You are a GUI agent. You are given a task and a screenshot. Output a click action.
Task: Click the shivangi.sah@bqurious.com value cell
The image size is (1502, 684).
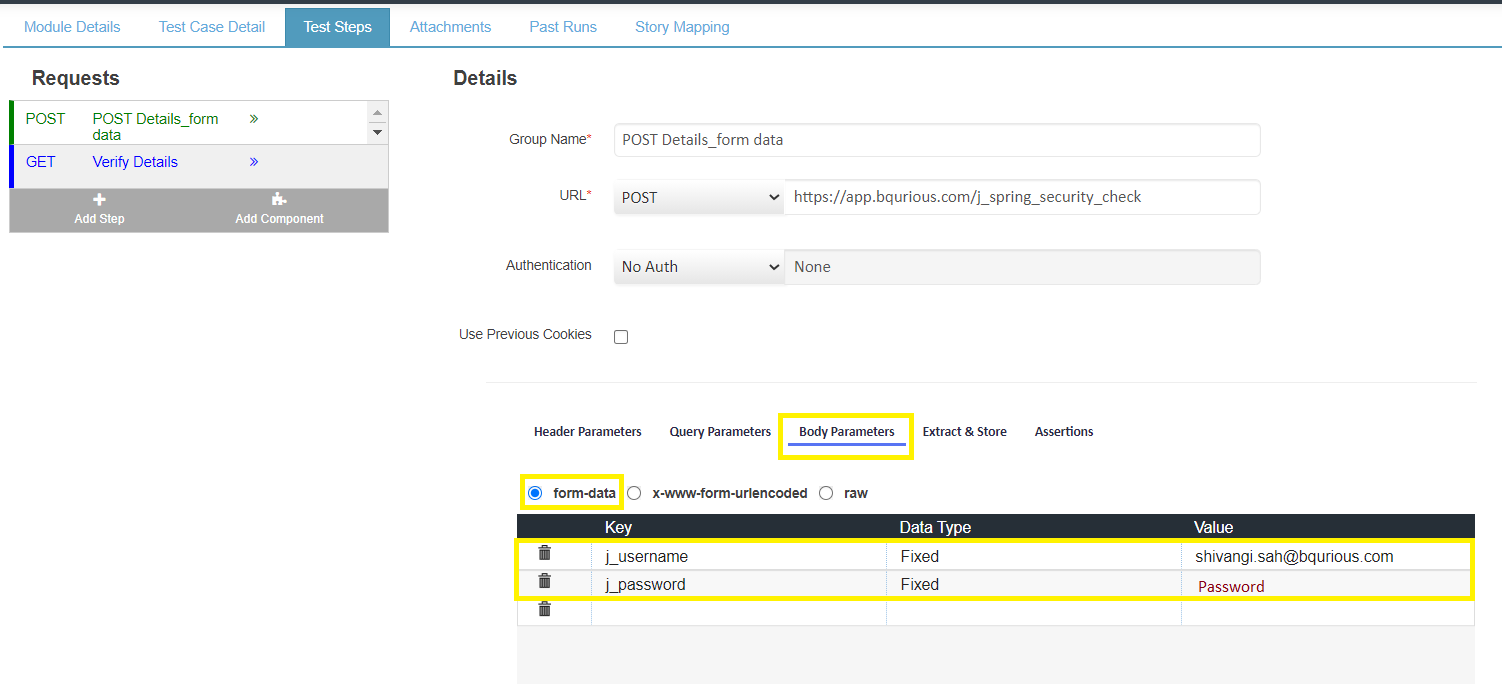coord(1326,556)
